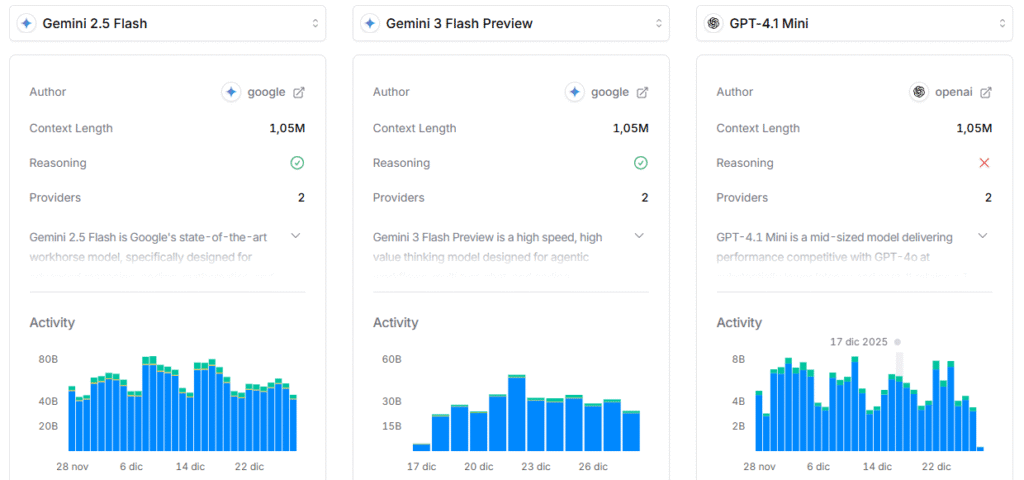Image resolution: width=1024 pixels, height=480 pixels.
Task: Click the openai author name link
Action: pos(953,92)
